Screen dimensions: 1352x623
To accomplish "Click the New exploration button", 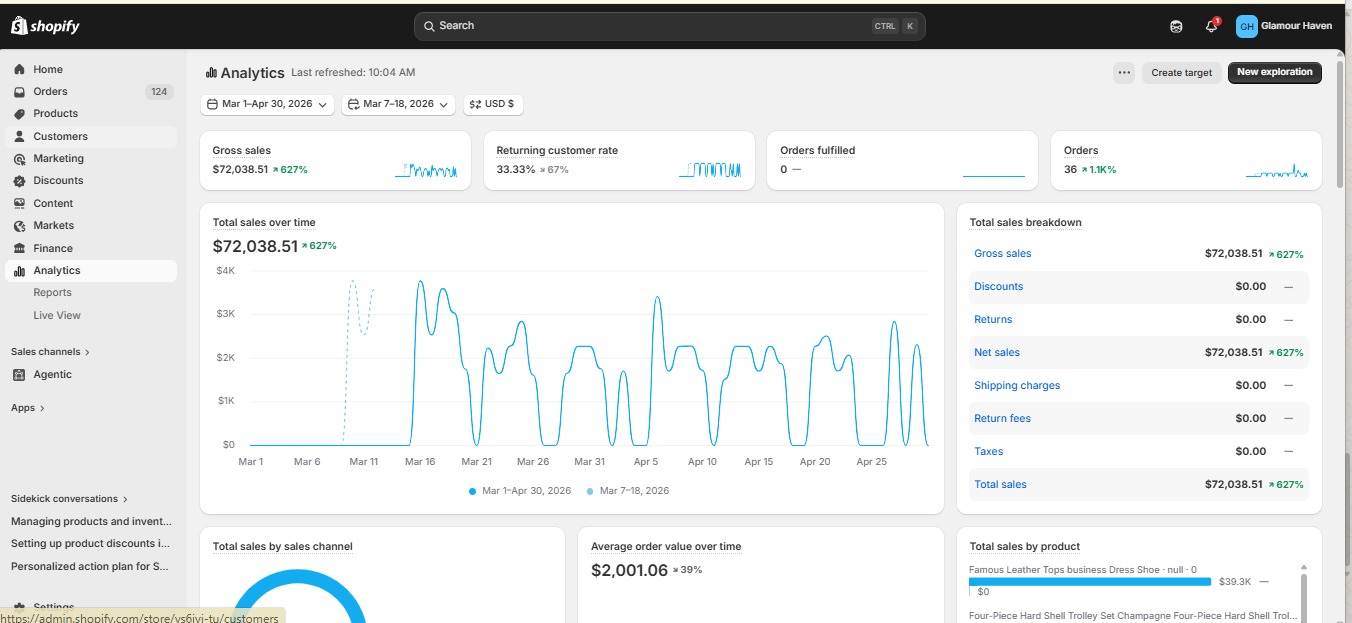I will coord(1275,72).
